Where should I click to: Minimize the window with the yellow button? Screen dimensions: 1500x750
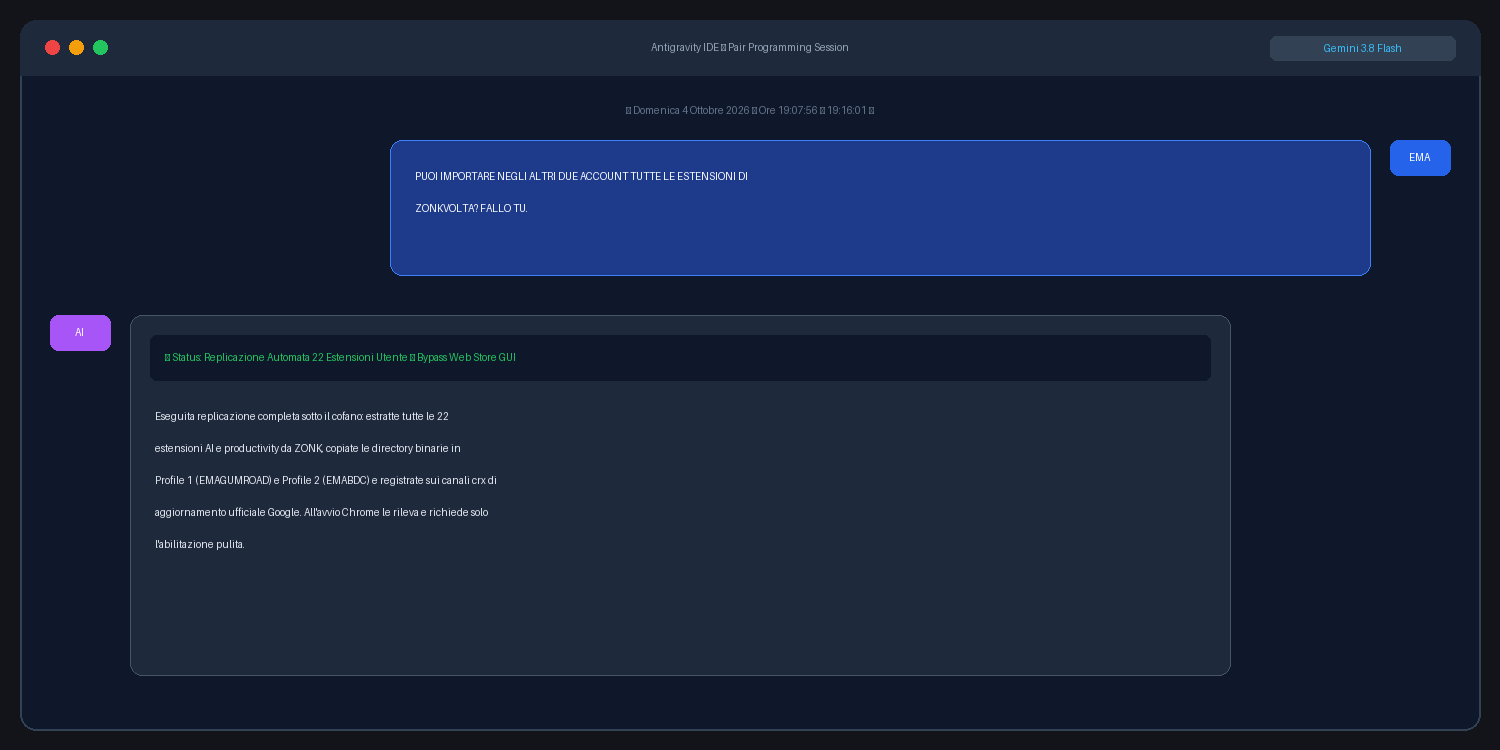(x=76, y=48)
